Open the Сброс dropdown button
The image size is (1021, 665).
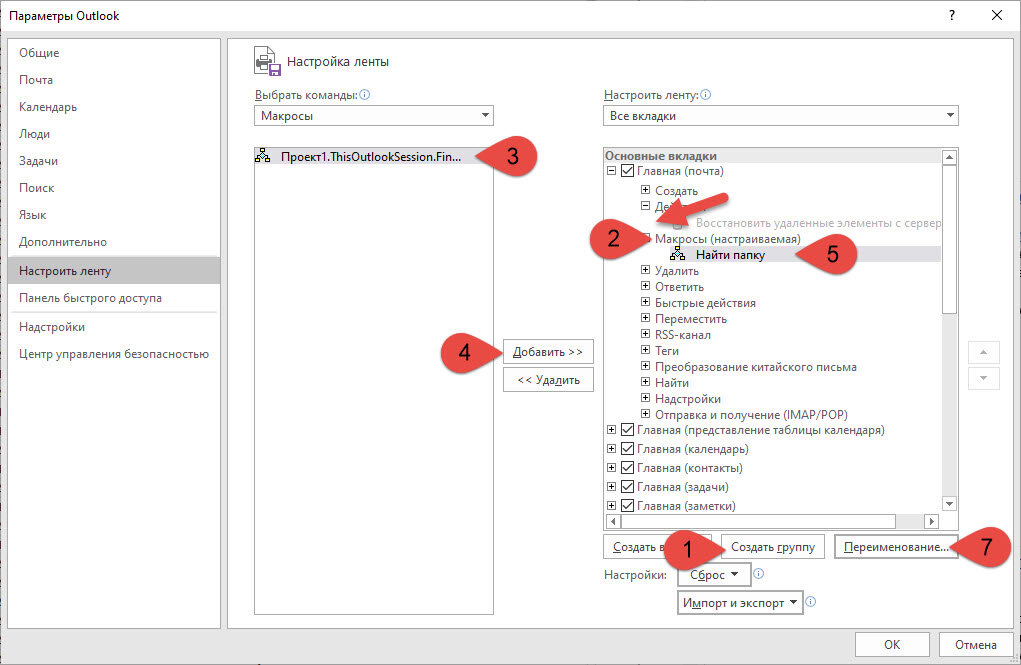coord(714,574)
